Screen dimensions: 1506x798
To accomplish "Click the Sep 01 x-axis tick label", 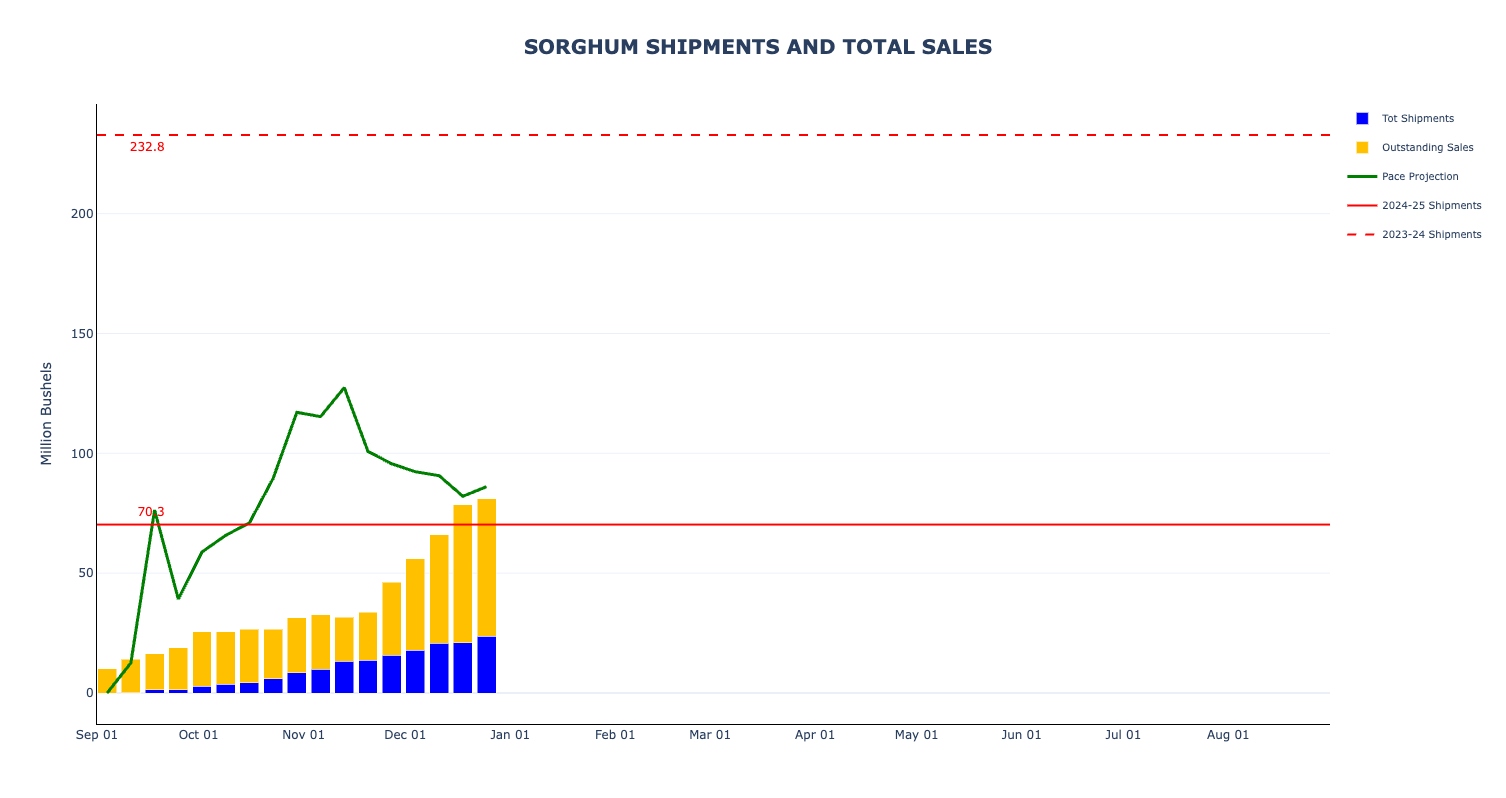I will 97,735.
